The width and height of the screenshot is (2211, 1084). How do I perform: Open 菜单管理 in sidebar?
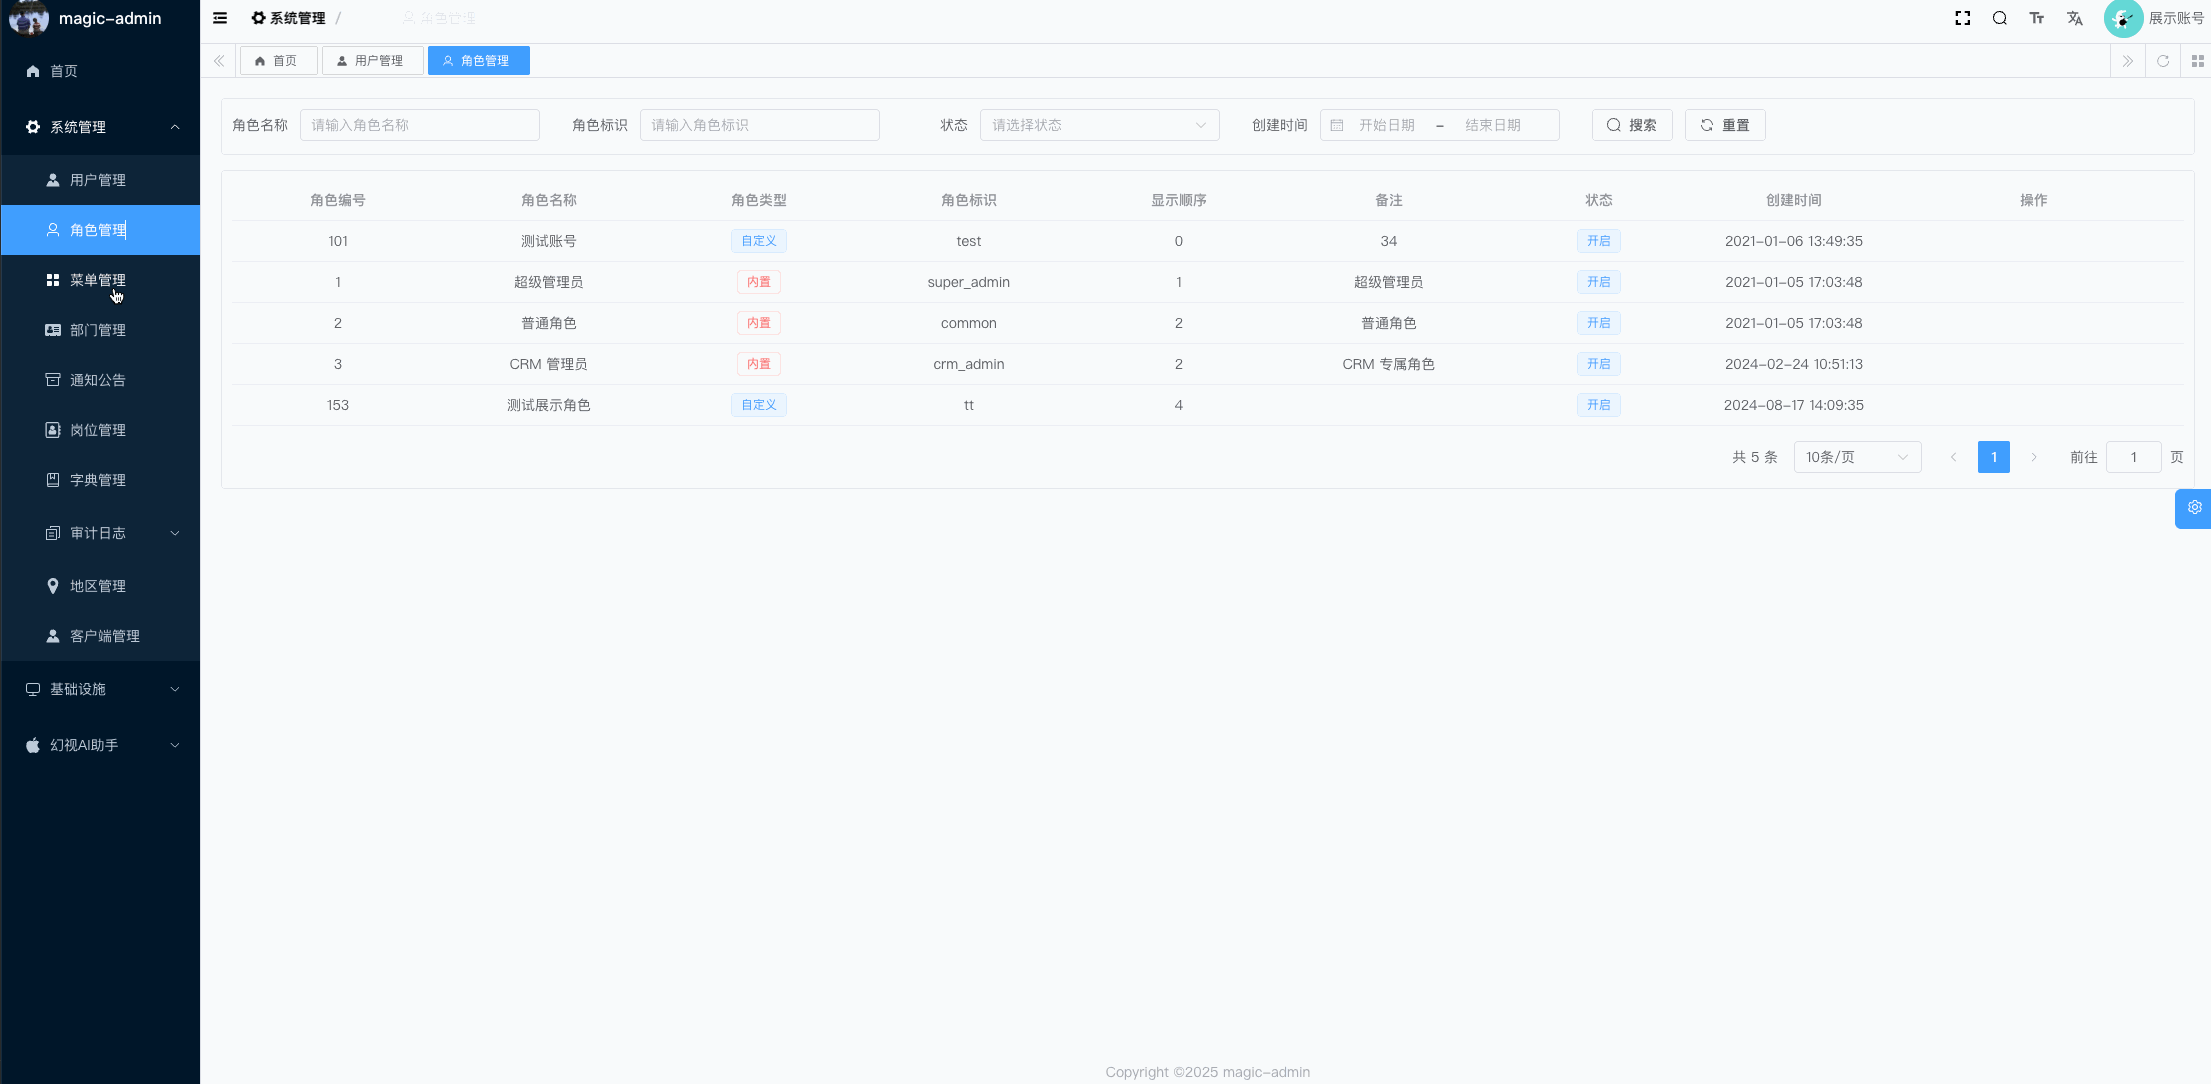(98, 280)
